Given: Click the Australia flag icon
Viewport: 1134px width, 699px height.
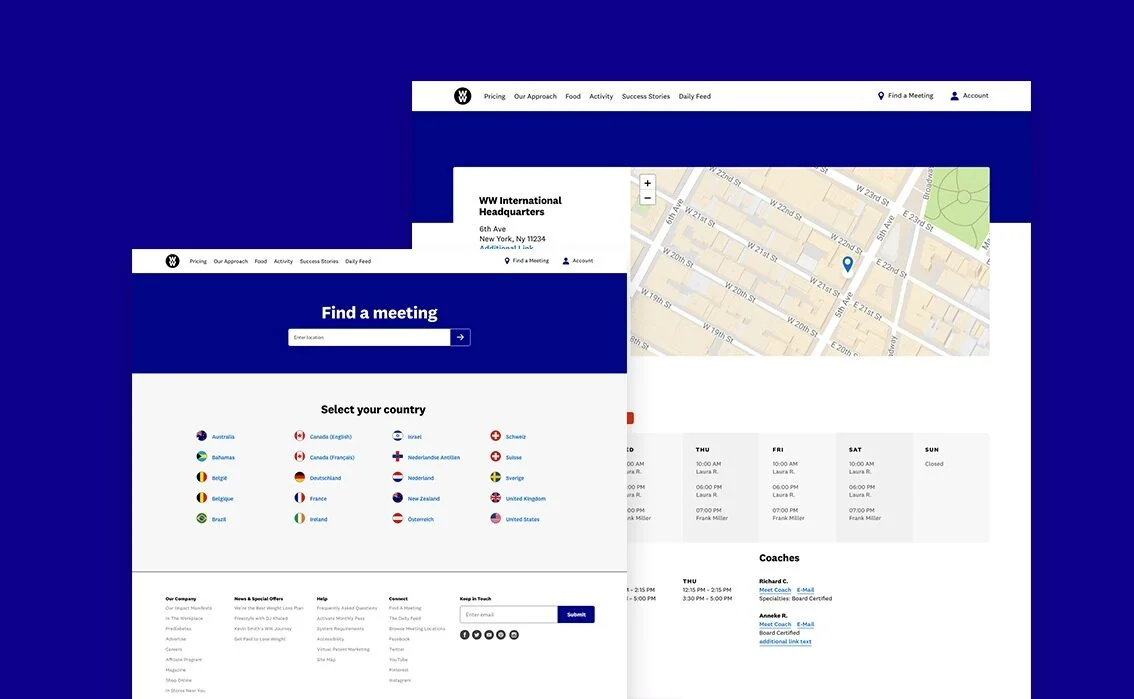Looking at the screenshot, I should 202,436.
